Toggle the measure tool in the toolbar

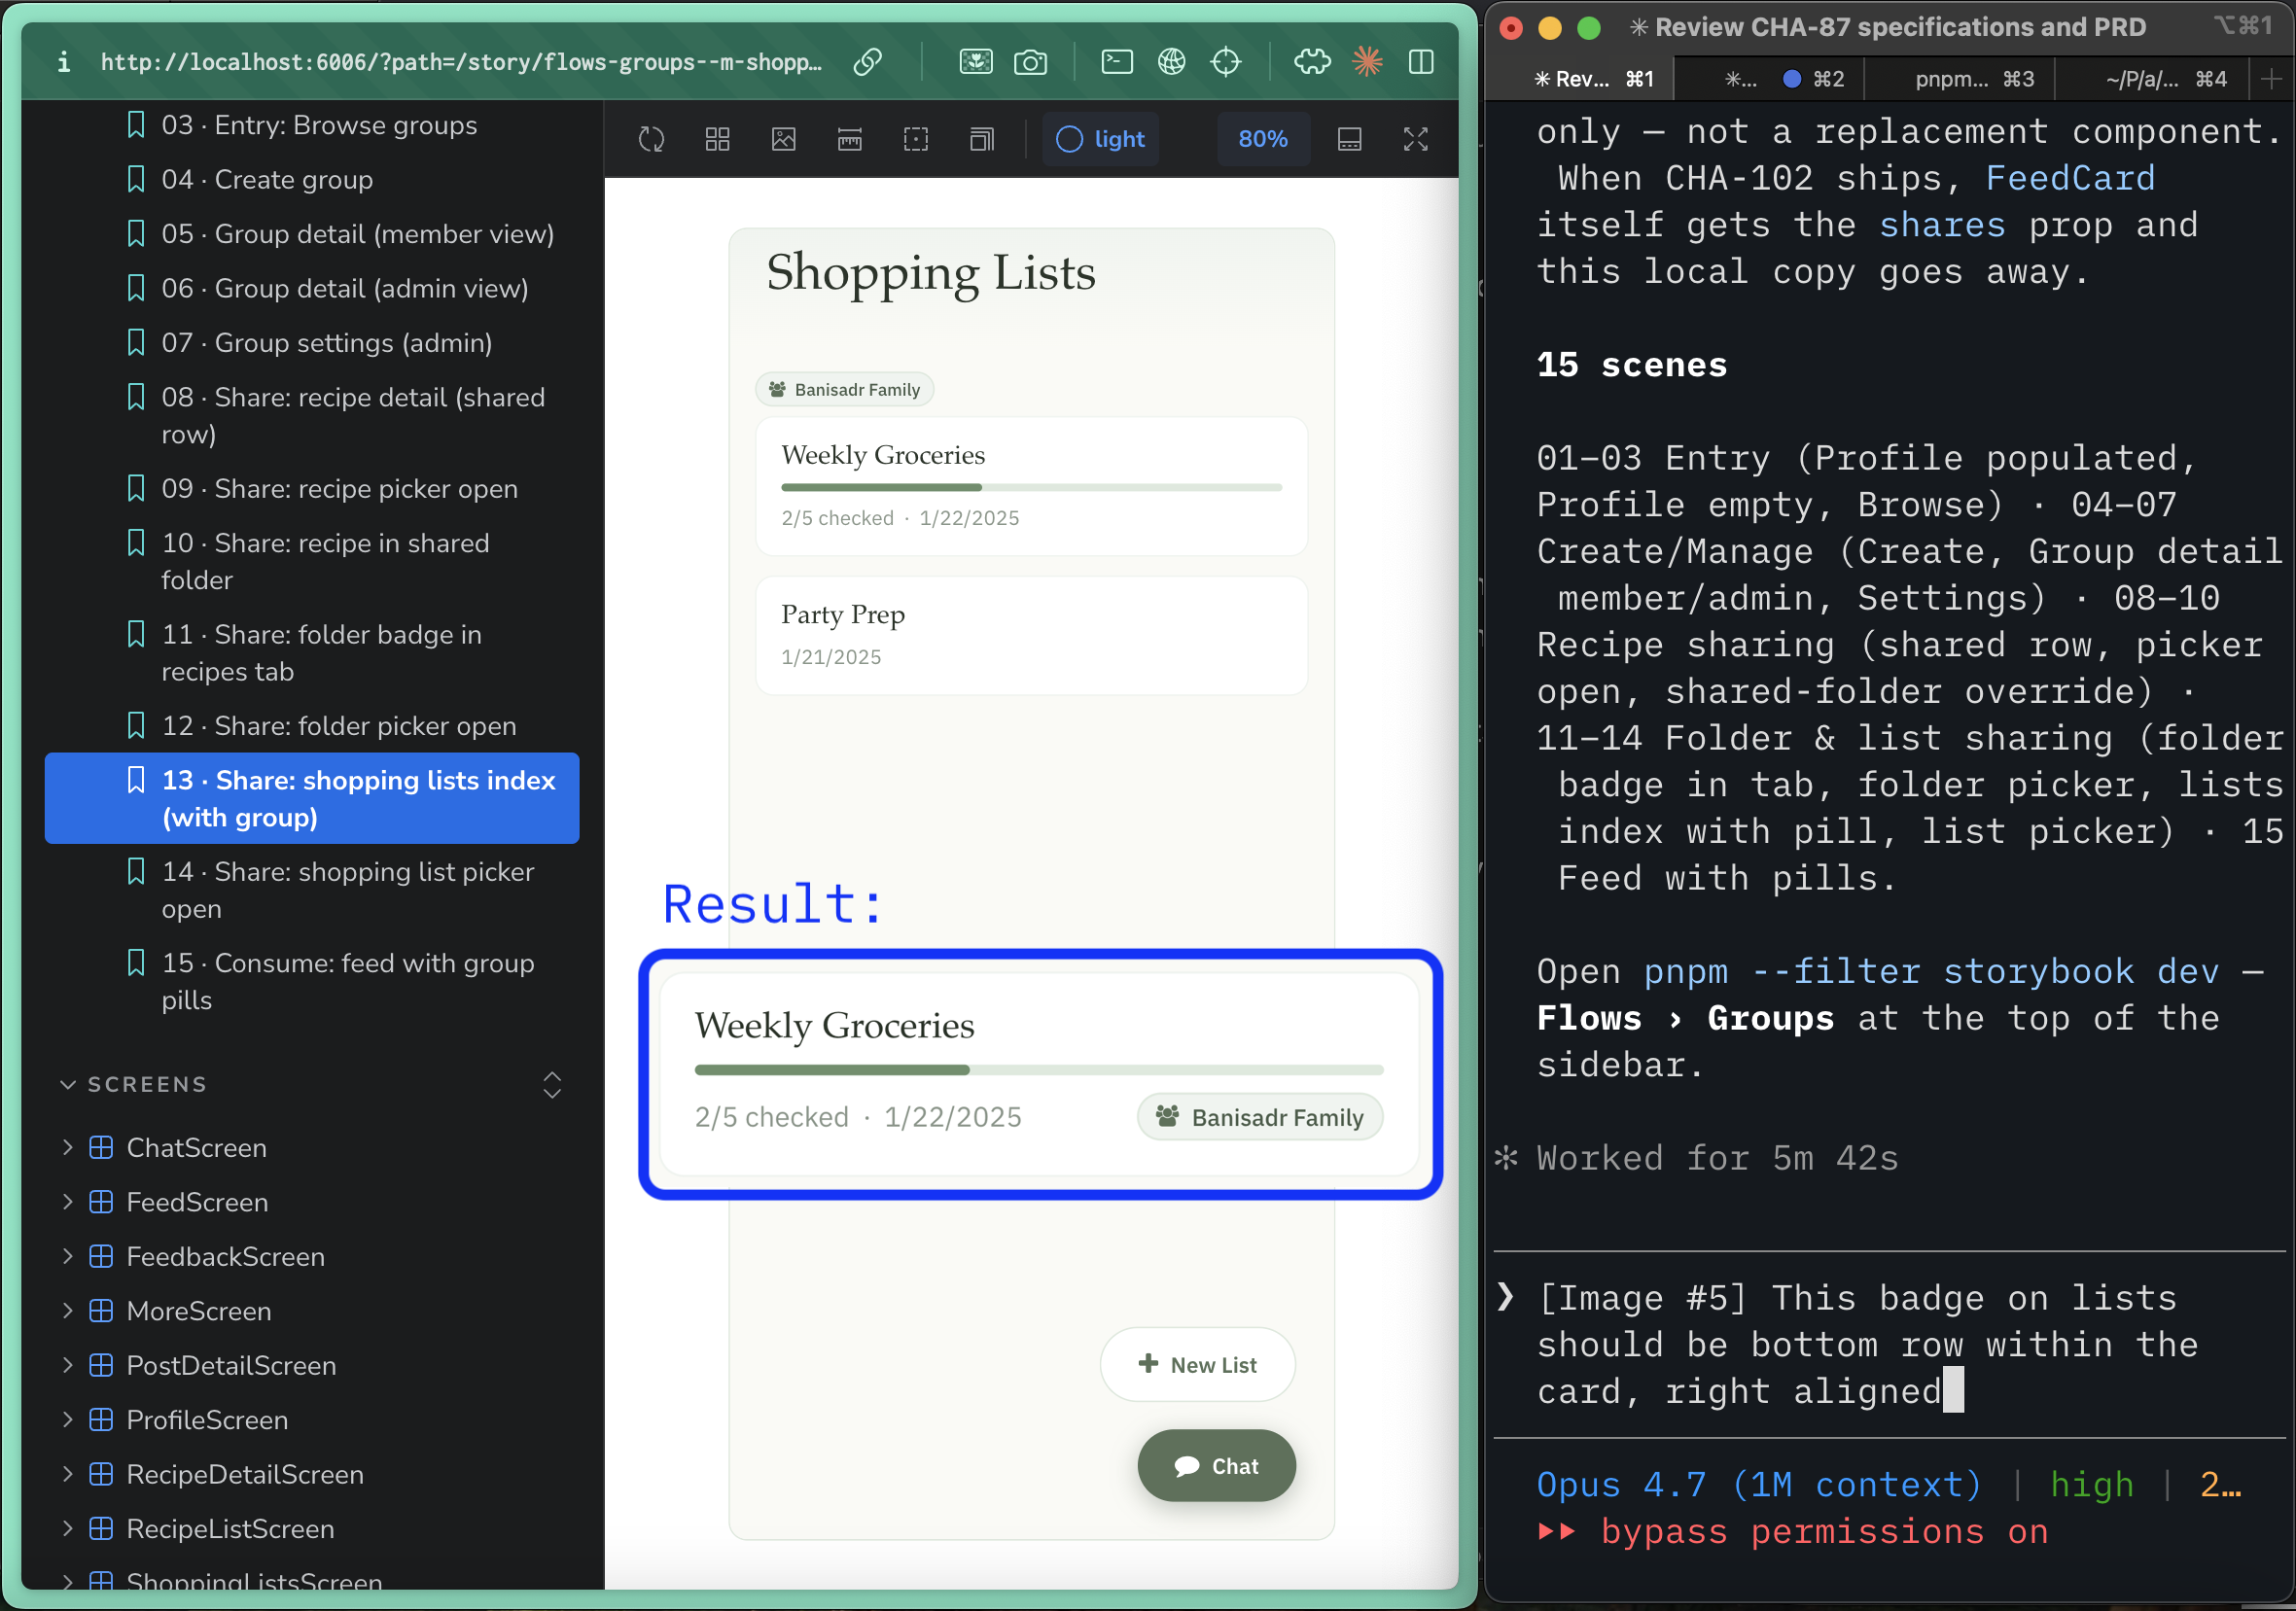[849, 140]
